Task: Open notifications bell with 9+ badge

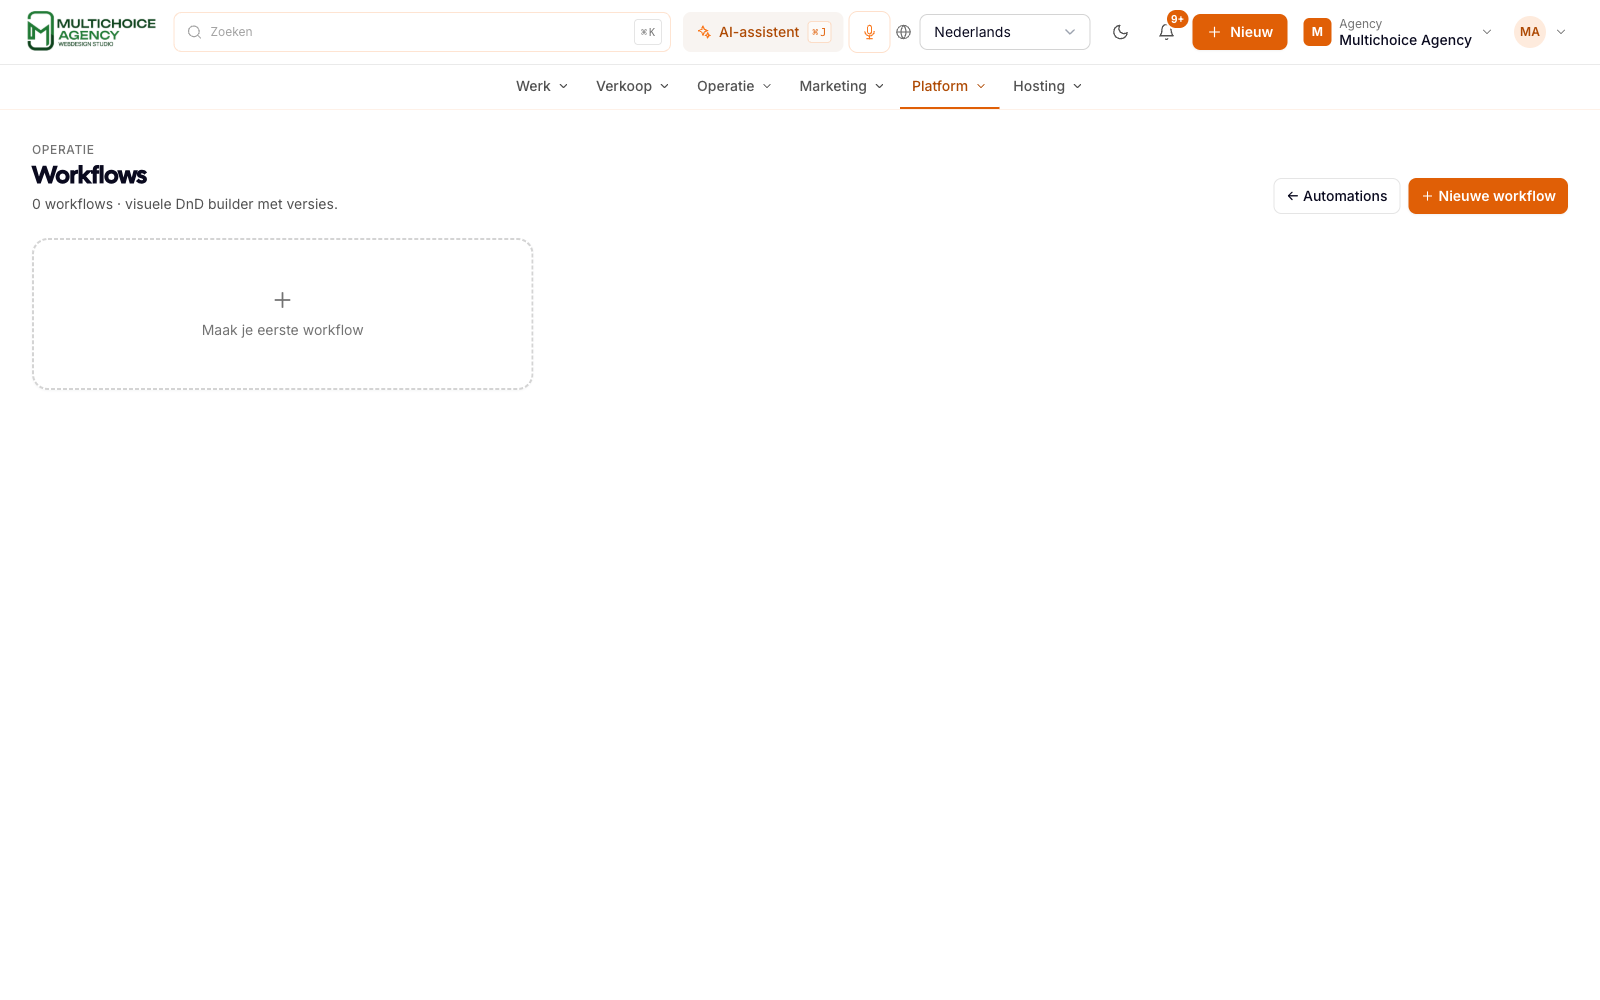Action: tap(1166, 32)
